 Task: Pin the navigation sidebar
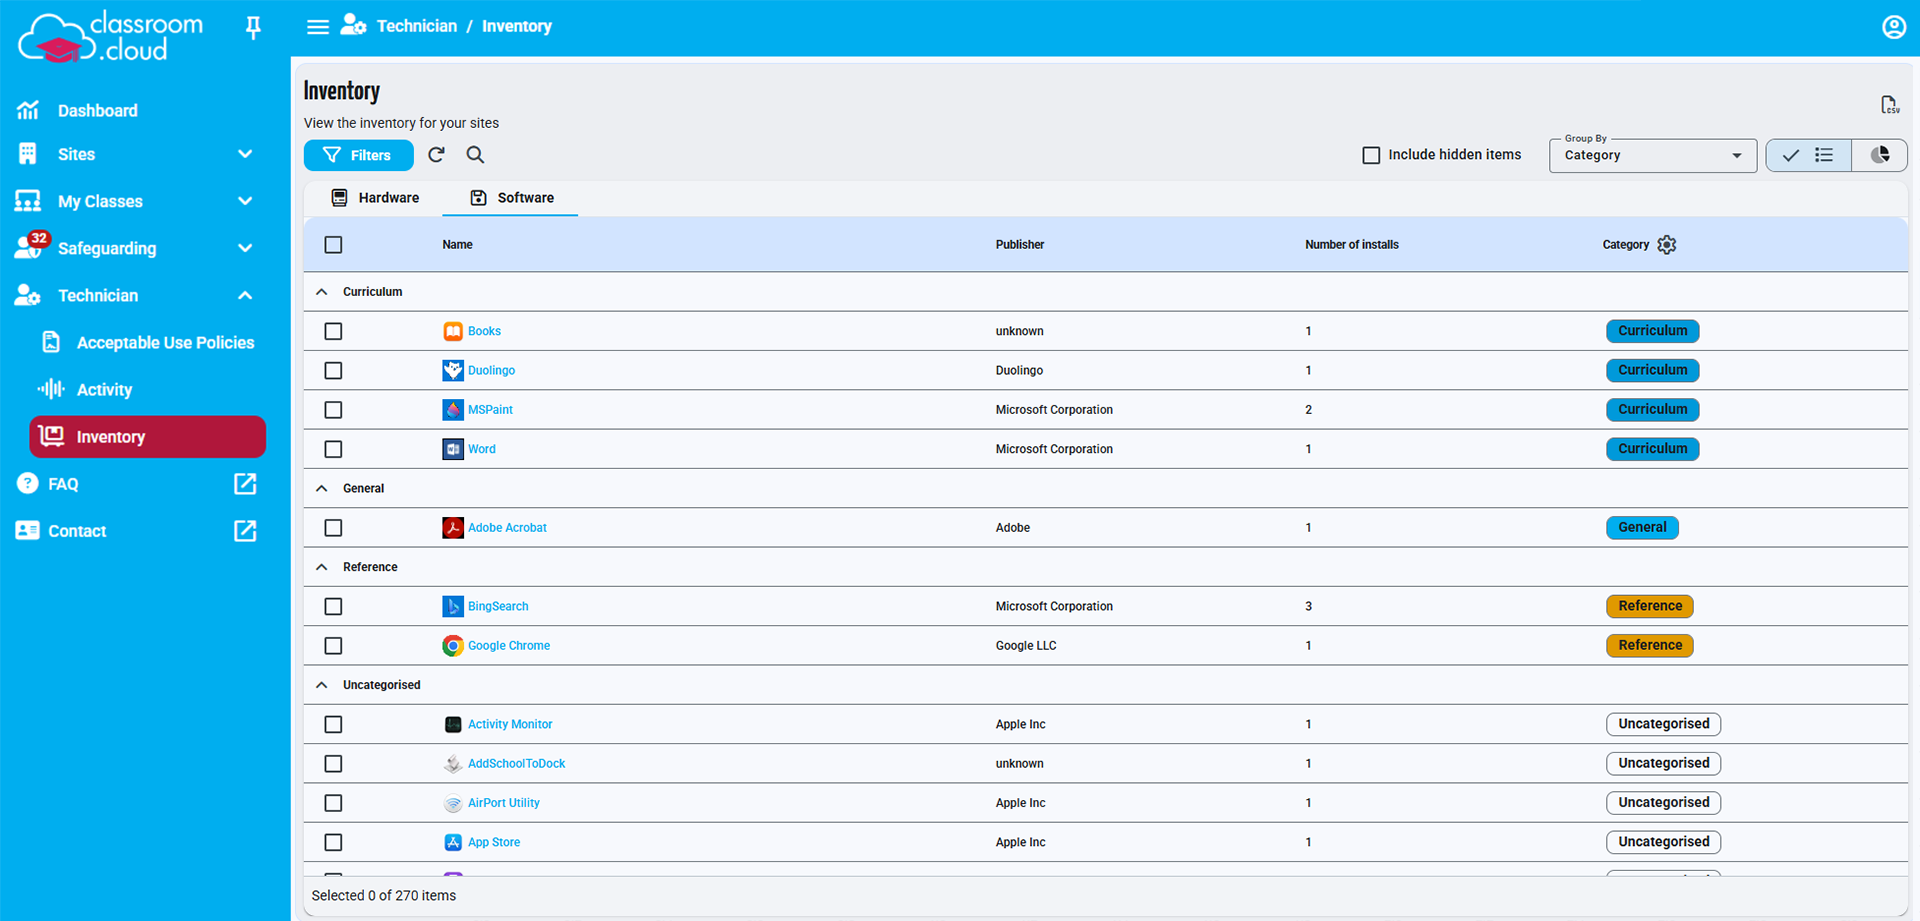(253, 27)
